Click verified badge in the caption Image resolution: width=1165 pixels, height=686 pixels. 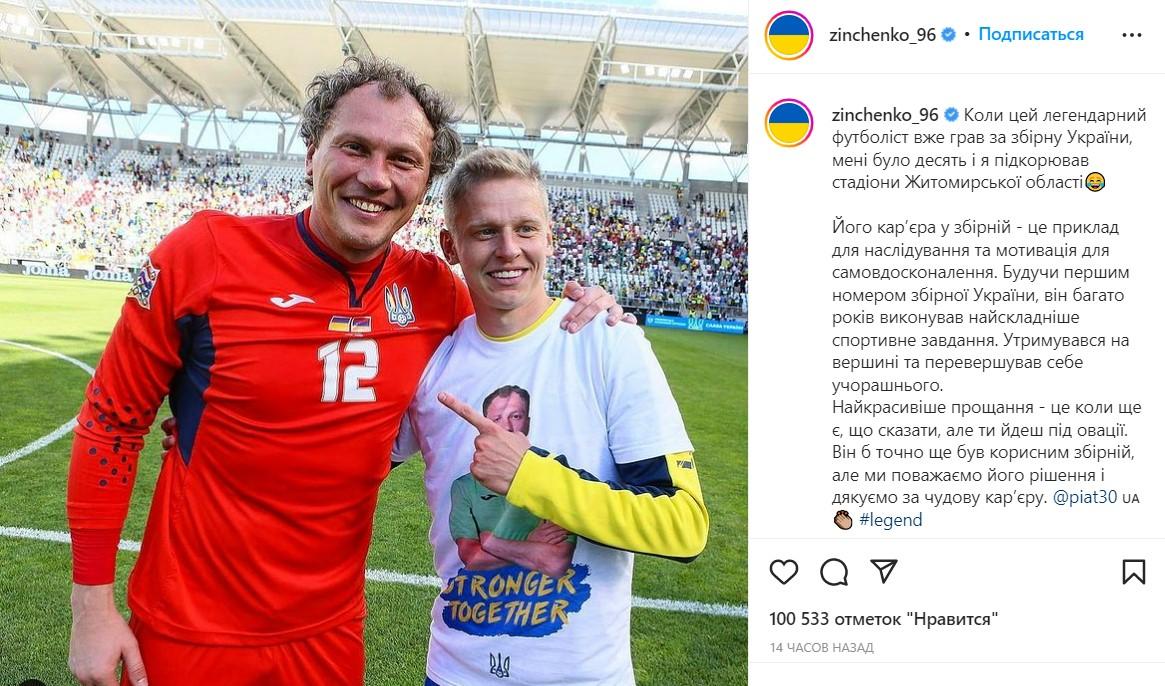(951, 115)
